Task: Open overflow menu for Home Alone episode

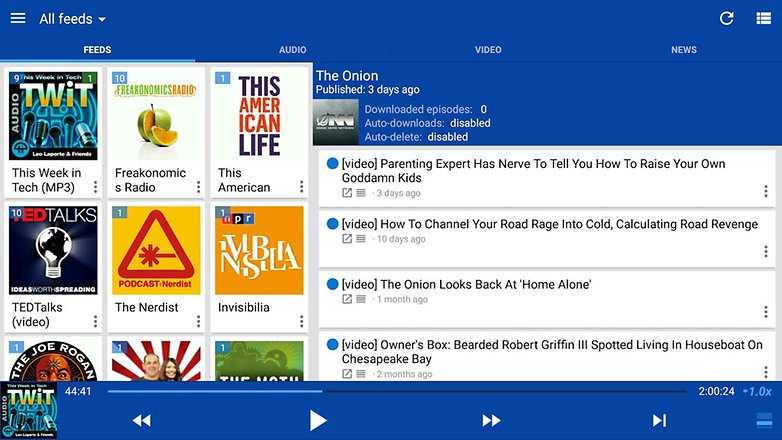Action: coord(766,312)
